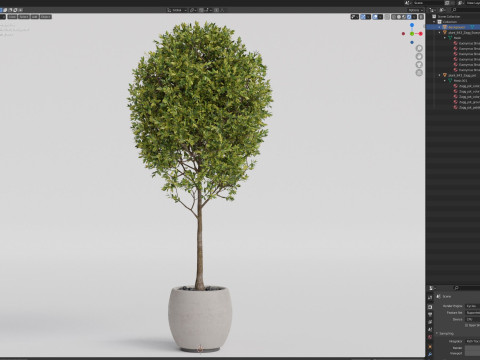Image resolution: width=480 pixels, height=360 pixels.
Task: Open the Feature Set dropdown
Action: tap(473, 313)
